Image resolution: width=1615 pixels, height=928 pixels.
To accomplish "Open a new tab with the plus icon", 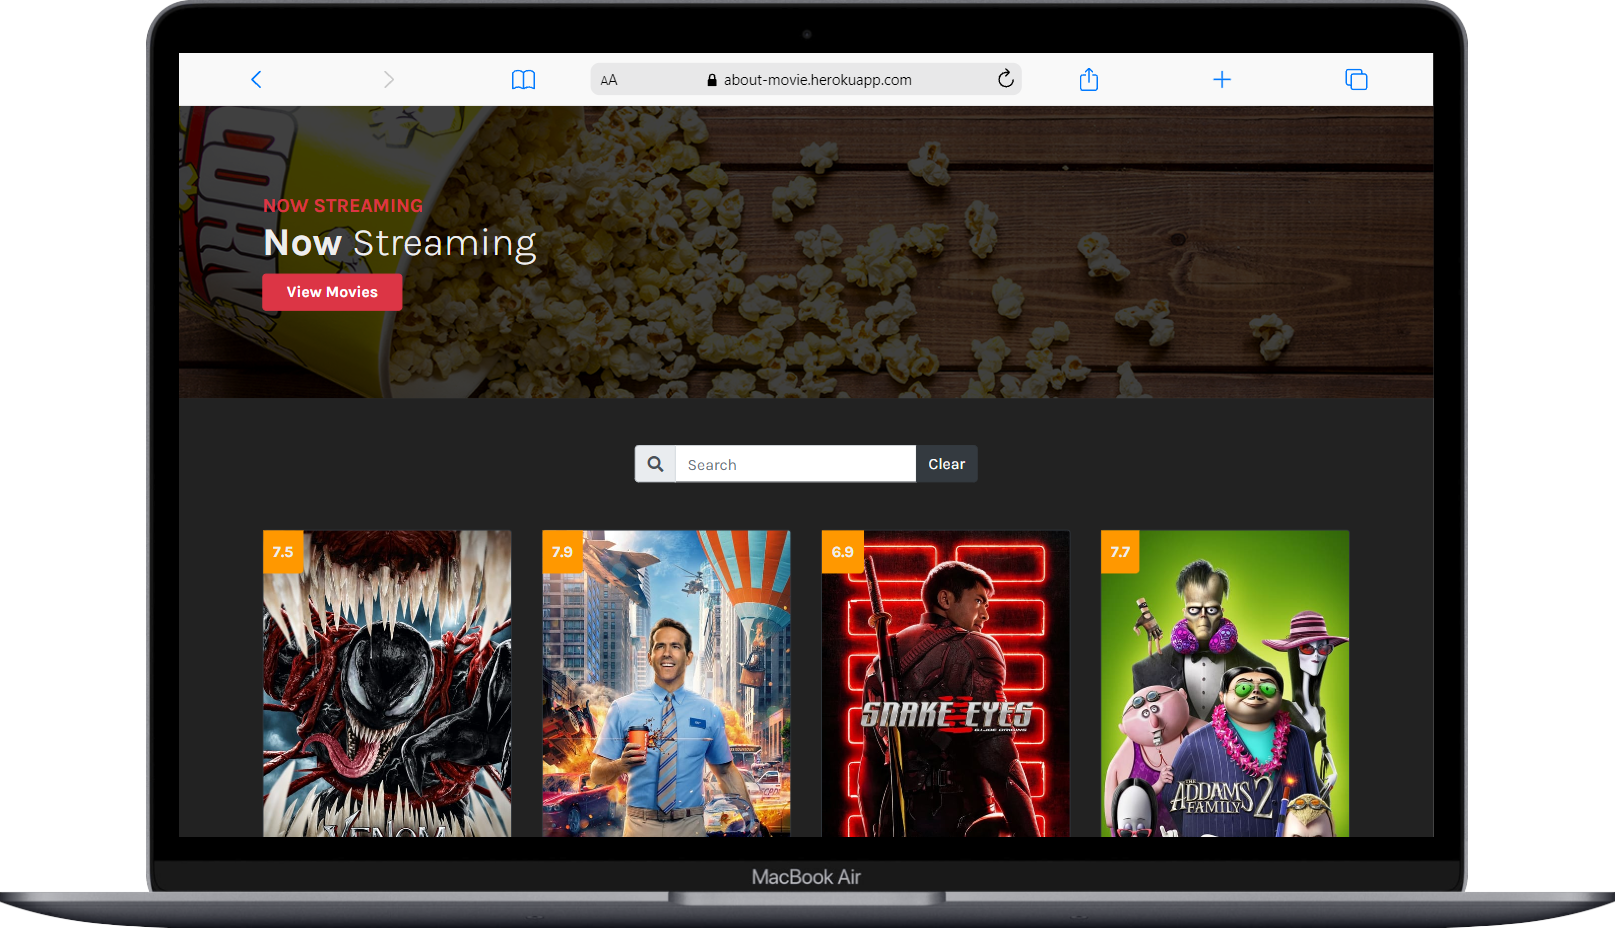I will 1222,79.
